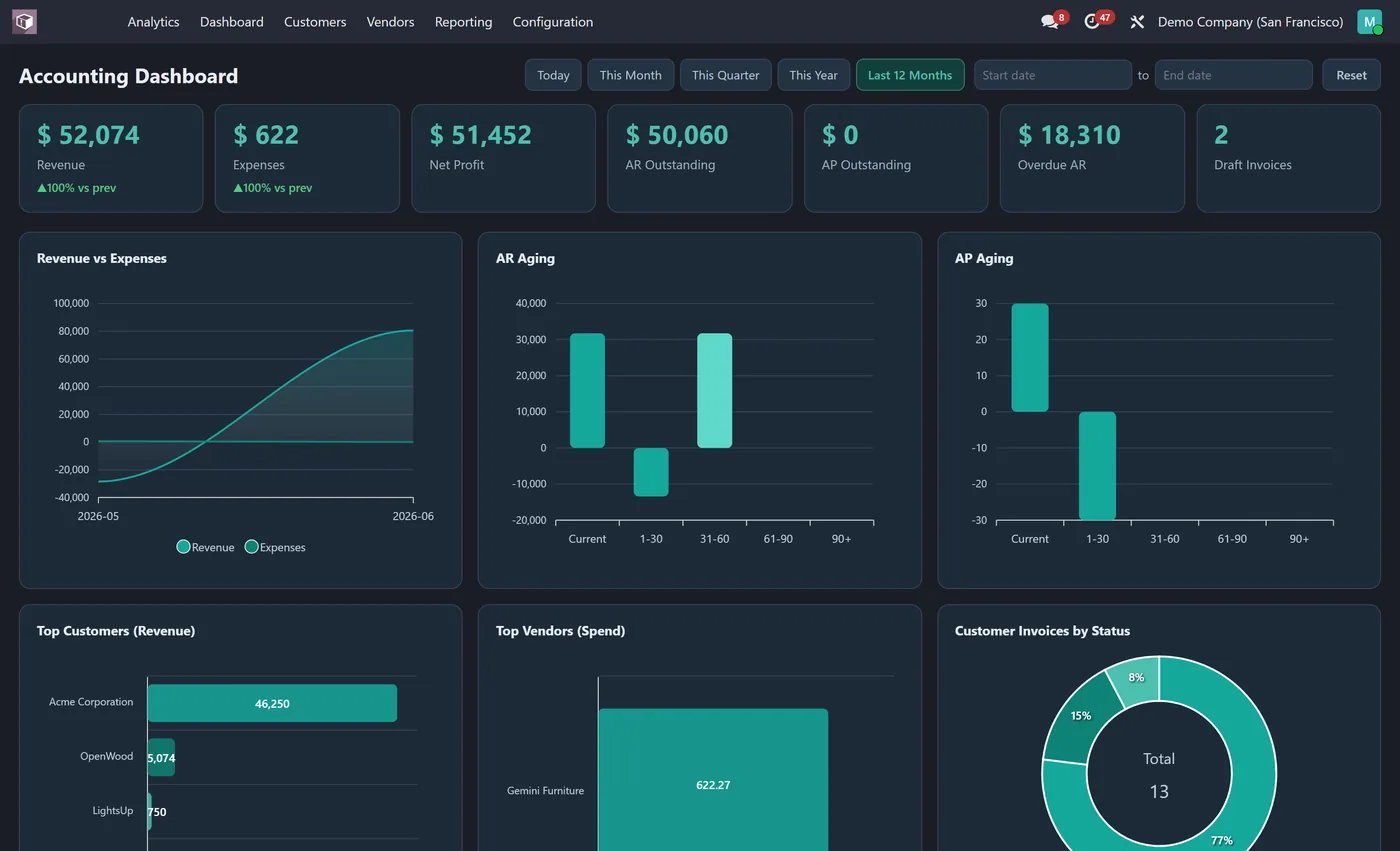Image resolution: width=1400 pixels, height=851 pixels.
Task: Open the Dashboard menu
Action: click(x=231, y=21)
